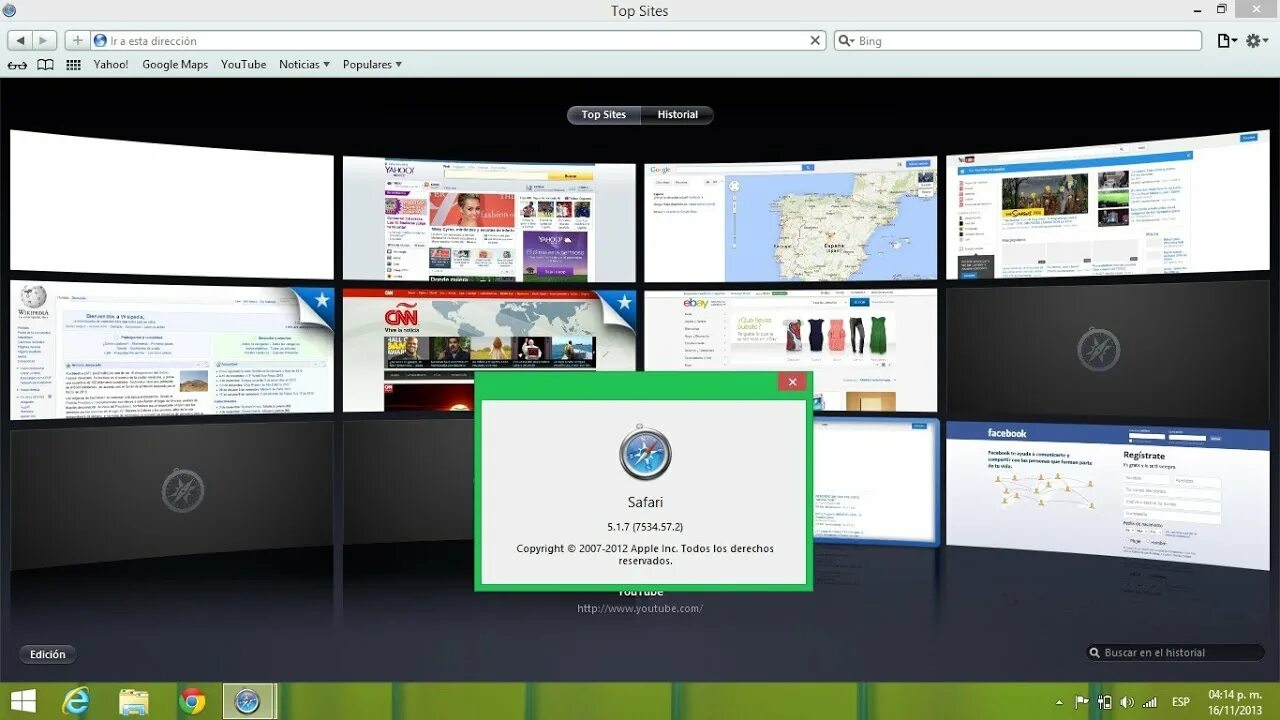Expand the Noticias bookmarks folder
1280x720 pixels.
coord(304,65)
